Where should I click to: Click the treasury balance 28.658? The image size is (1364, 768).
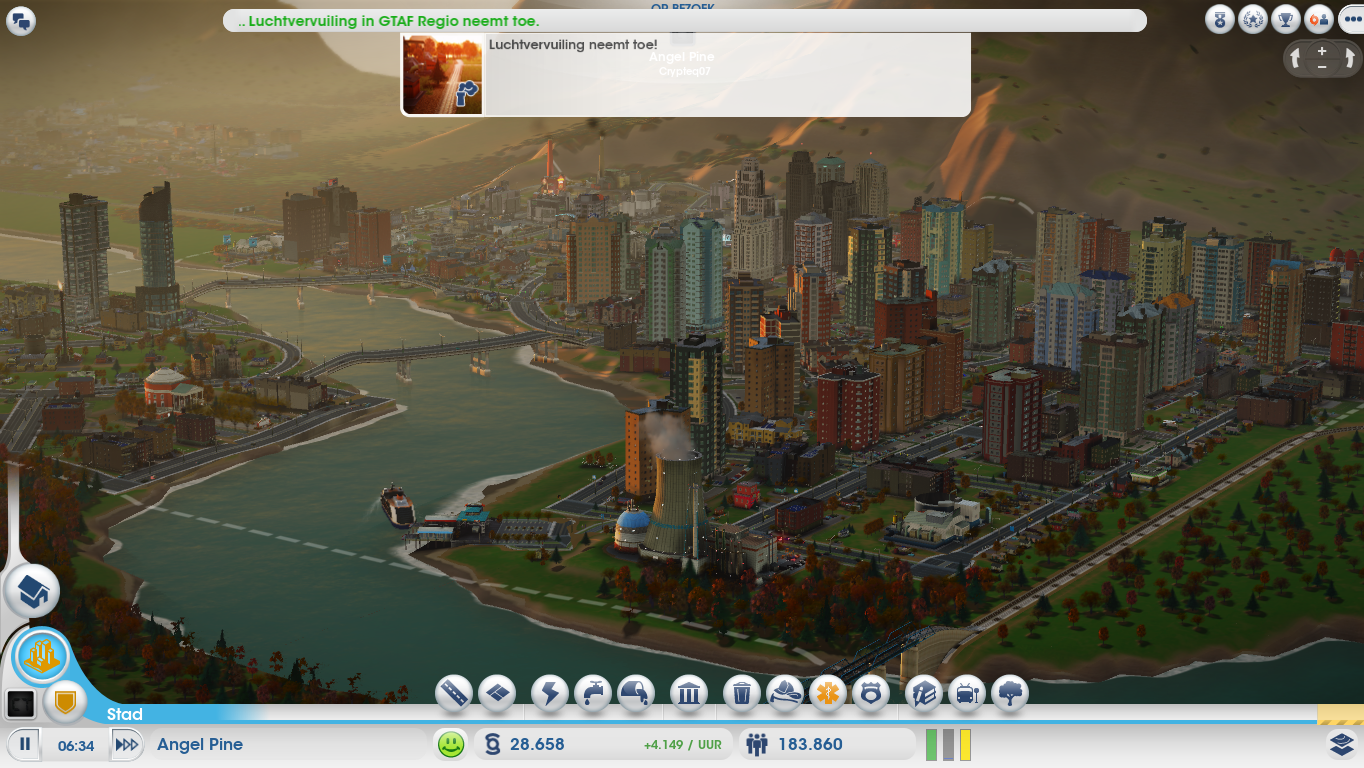click(537, 744)
